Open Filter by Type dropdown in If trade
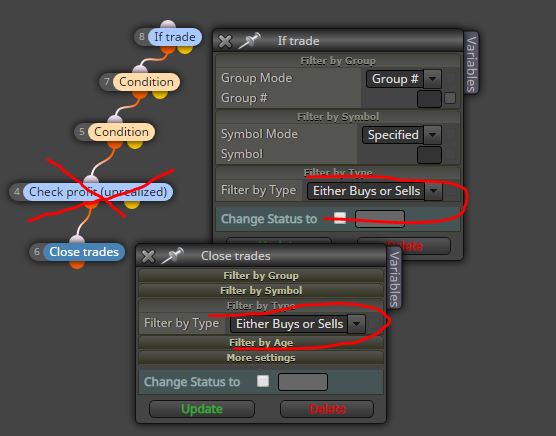 coord(374,191)
